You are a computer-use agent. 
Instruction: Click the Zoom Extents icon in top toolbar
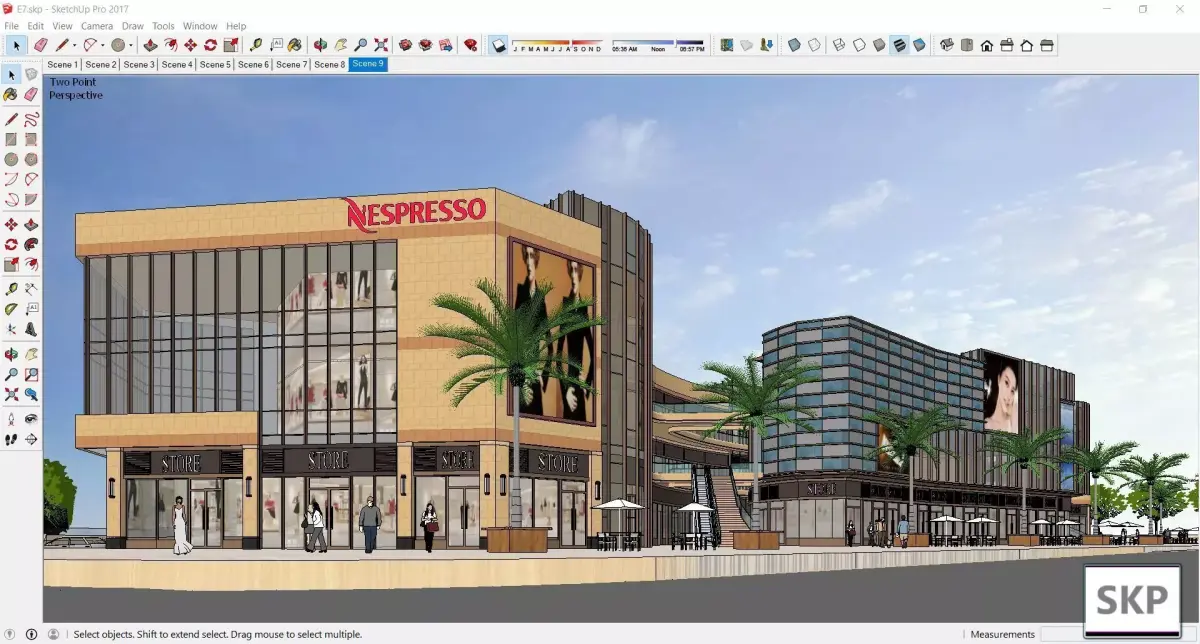coord(381,45)
